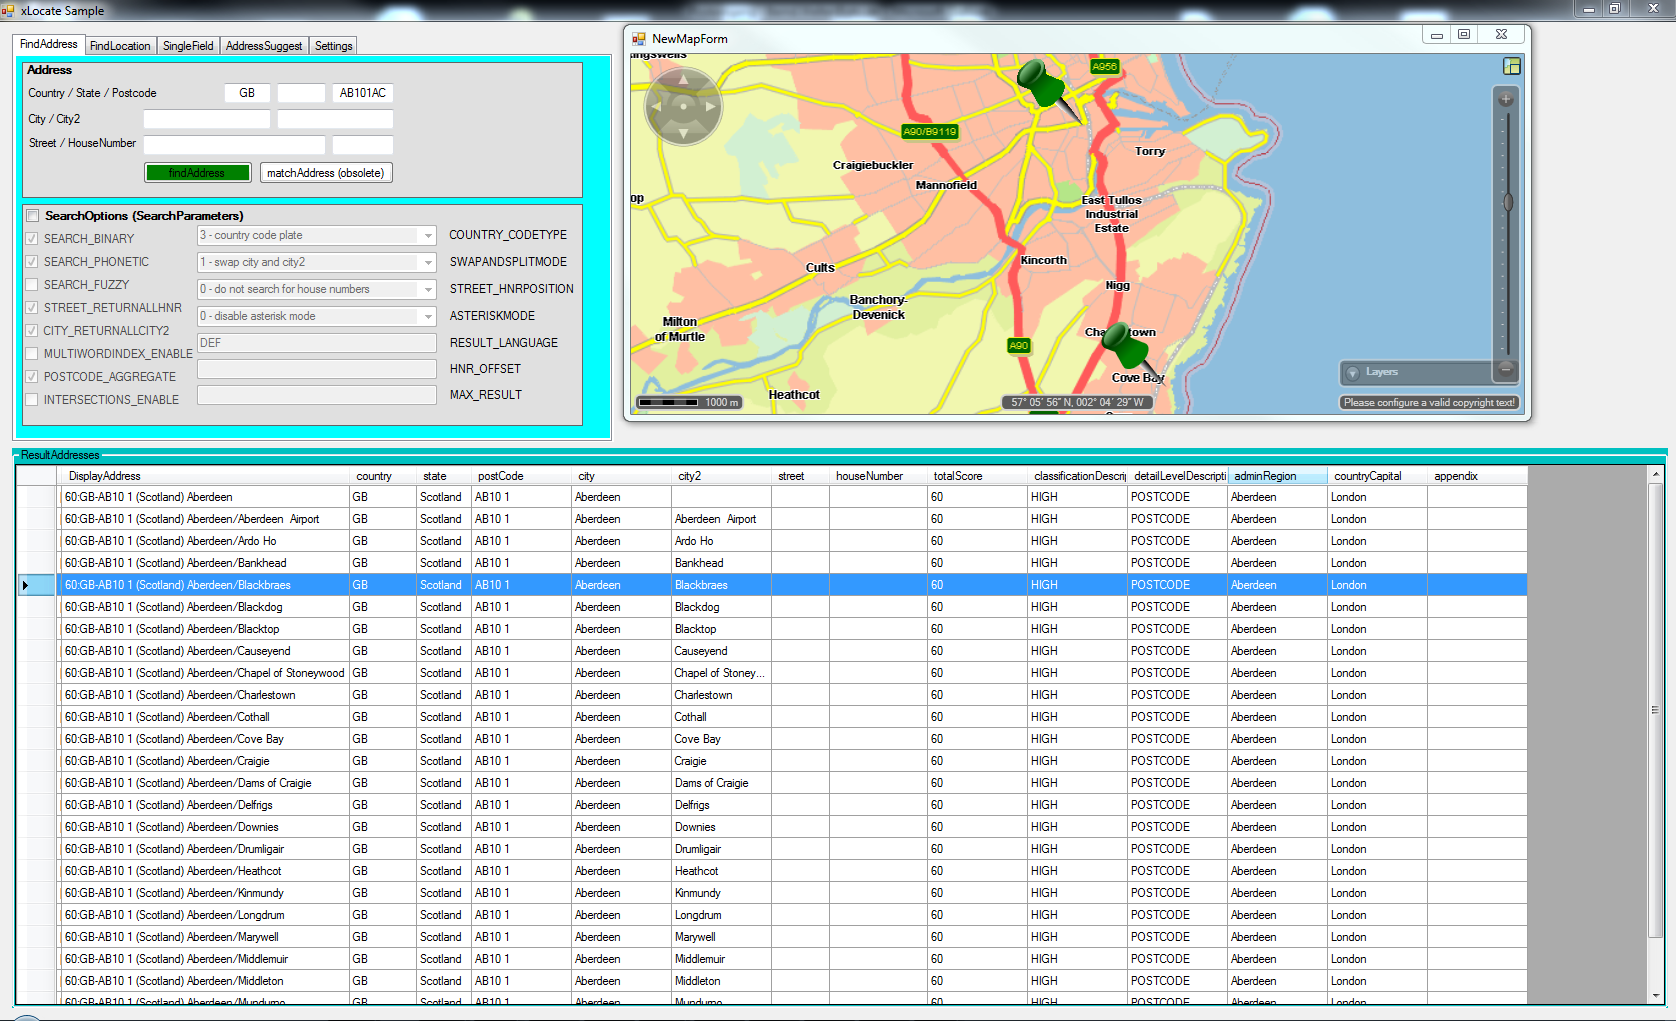1676x1021 pixels.
Task: Click the map zoom in plus button
Action: (1506, 99)
